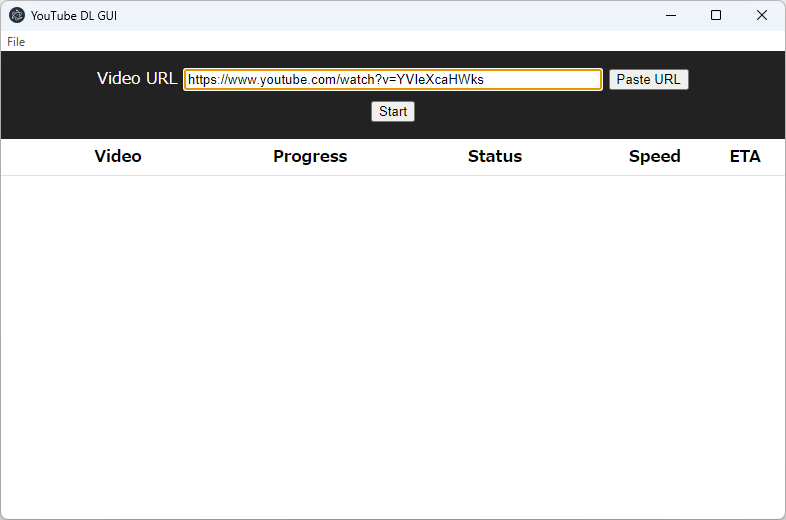Viewport: 786px width, 520px height.
Task: Open the File menu
Action: pos(16,42)
